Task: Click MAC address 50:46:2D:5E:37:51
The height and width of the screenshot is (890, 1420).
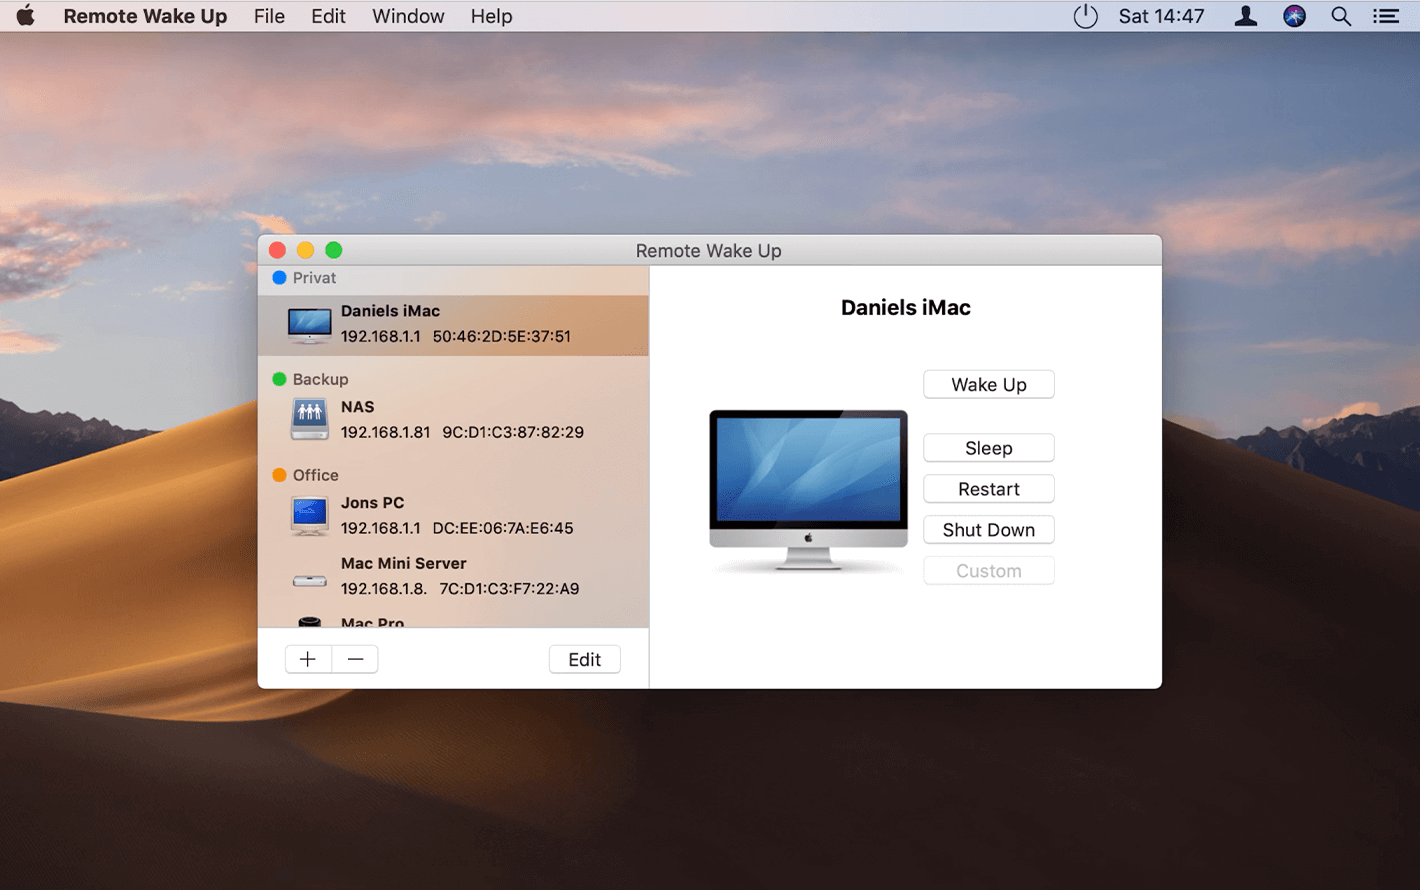Action: tap(501, 336)
